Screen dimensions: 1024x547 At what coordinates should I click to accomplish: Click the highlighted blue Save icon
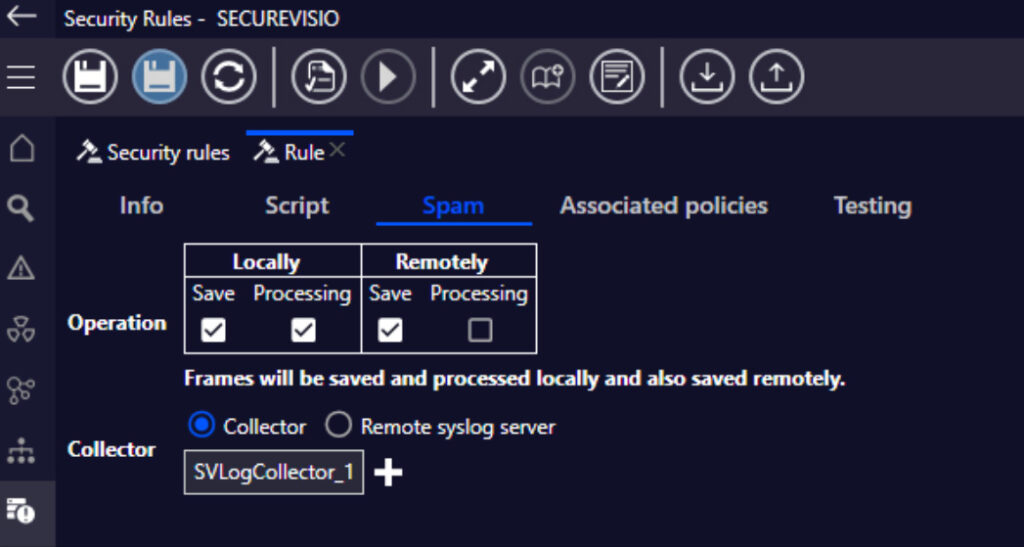[159, 77]
